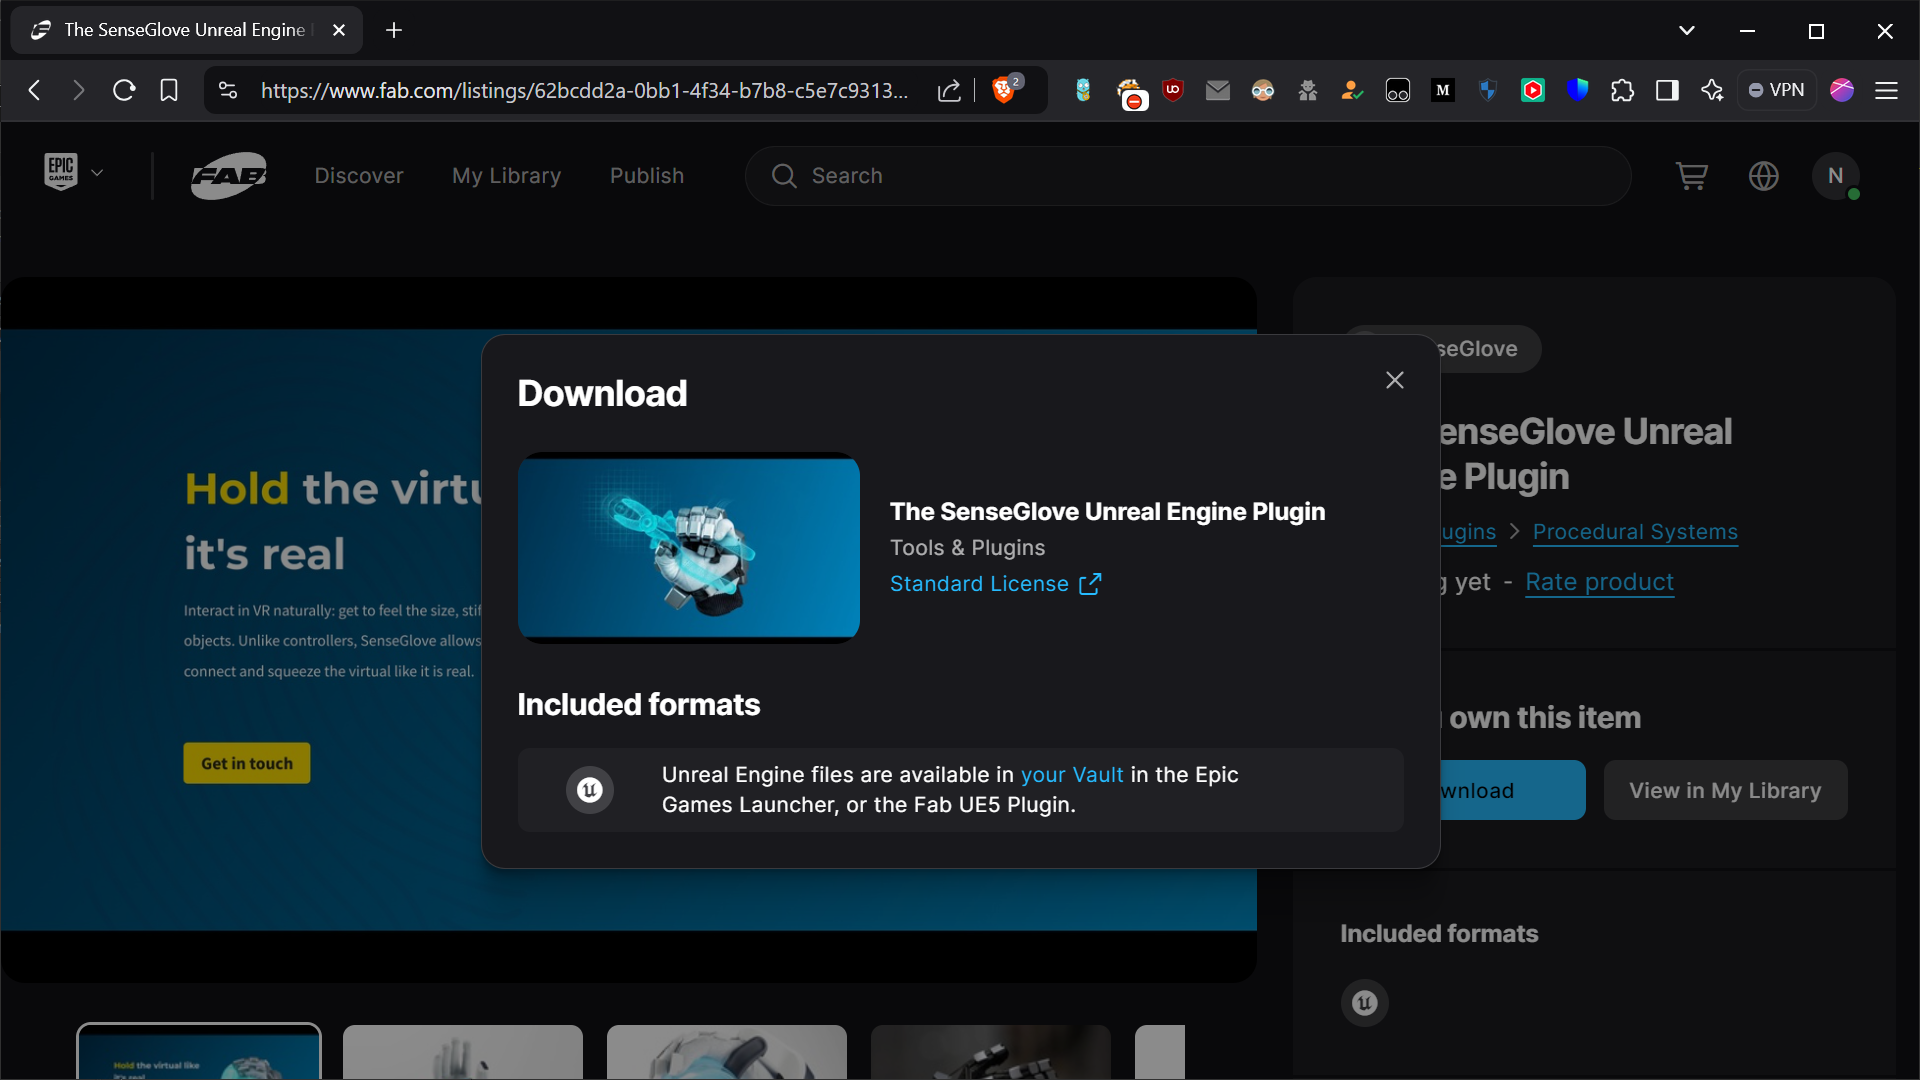This screenshot has width=1920, height=1080.
Task: Click the share page icon in the address bar
Action: click(x=948, y=90)
